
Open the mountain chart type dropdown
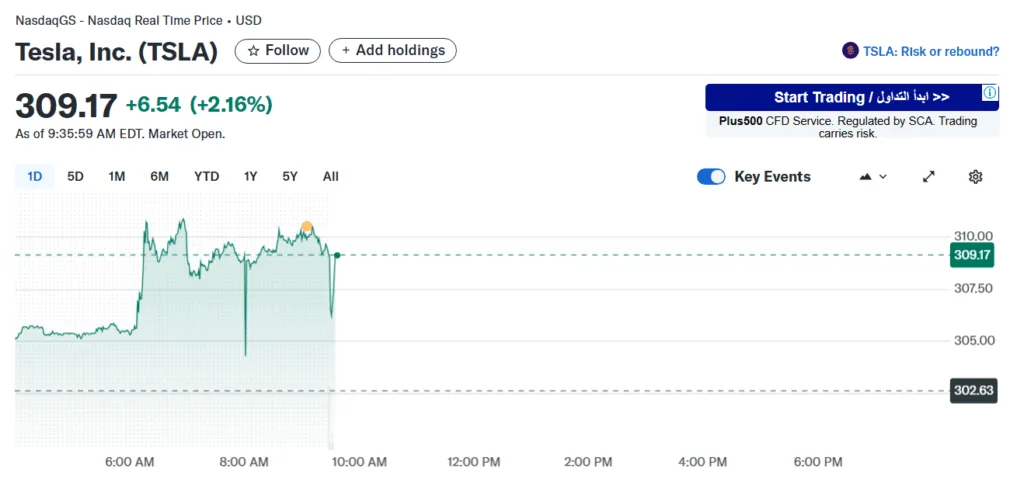pos(873,176)
